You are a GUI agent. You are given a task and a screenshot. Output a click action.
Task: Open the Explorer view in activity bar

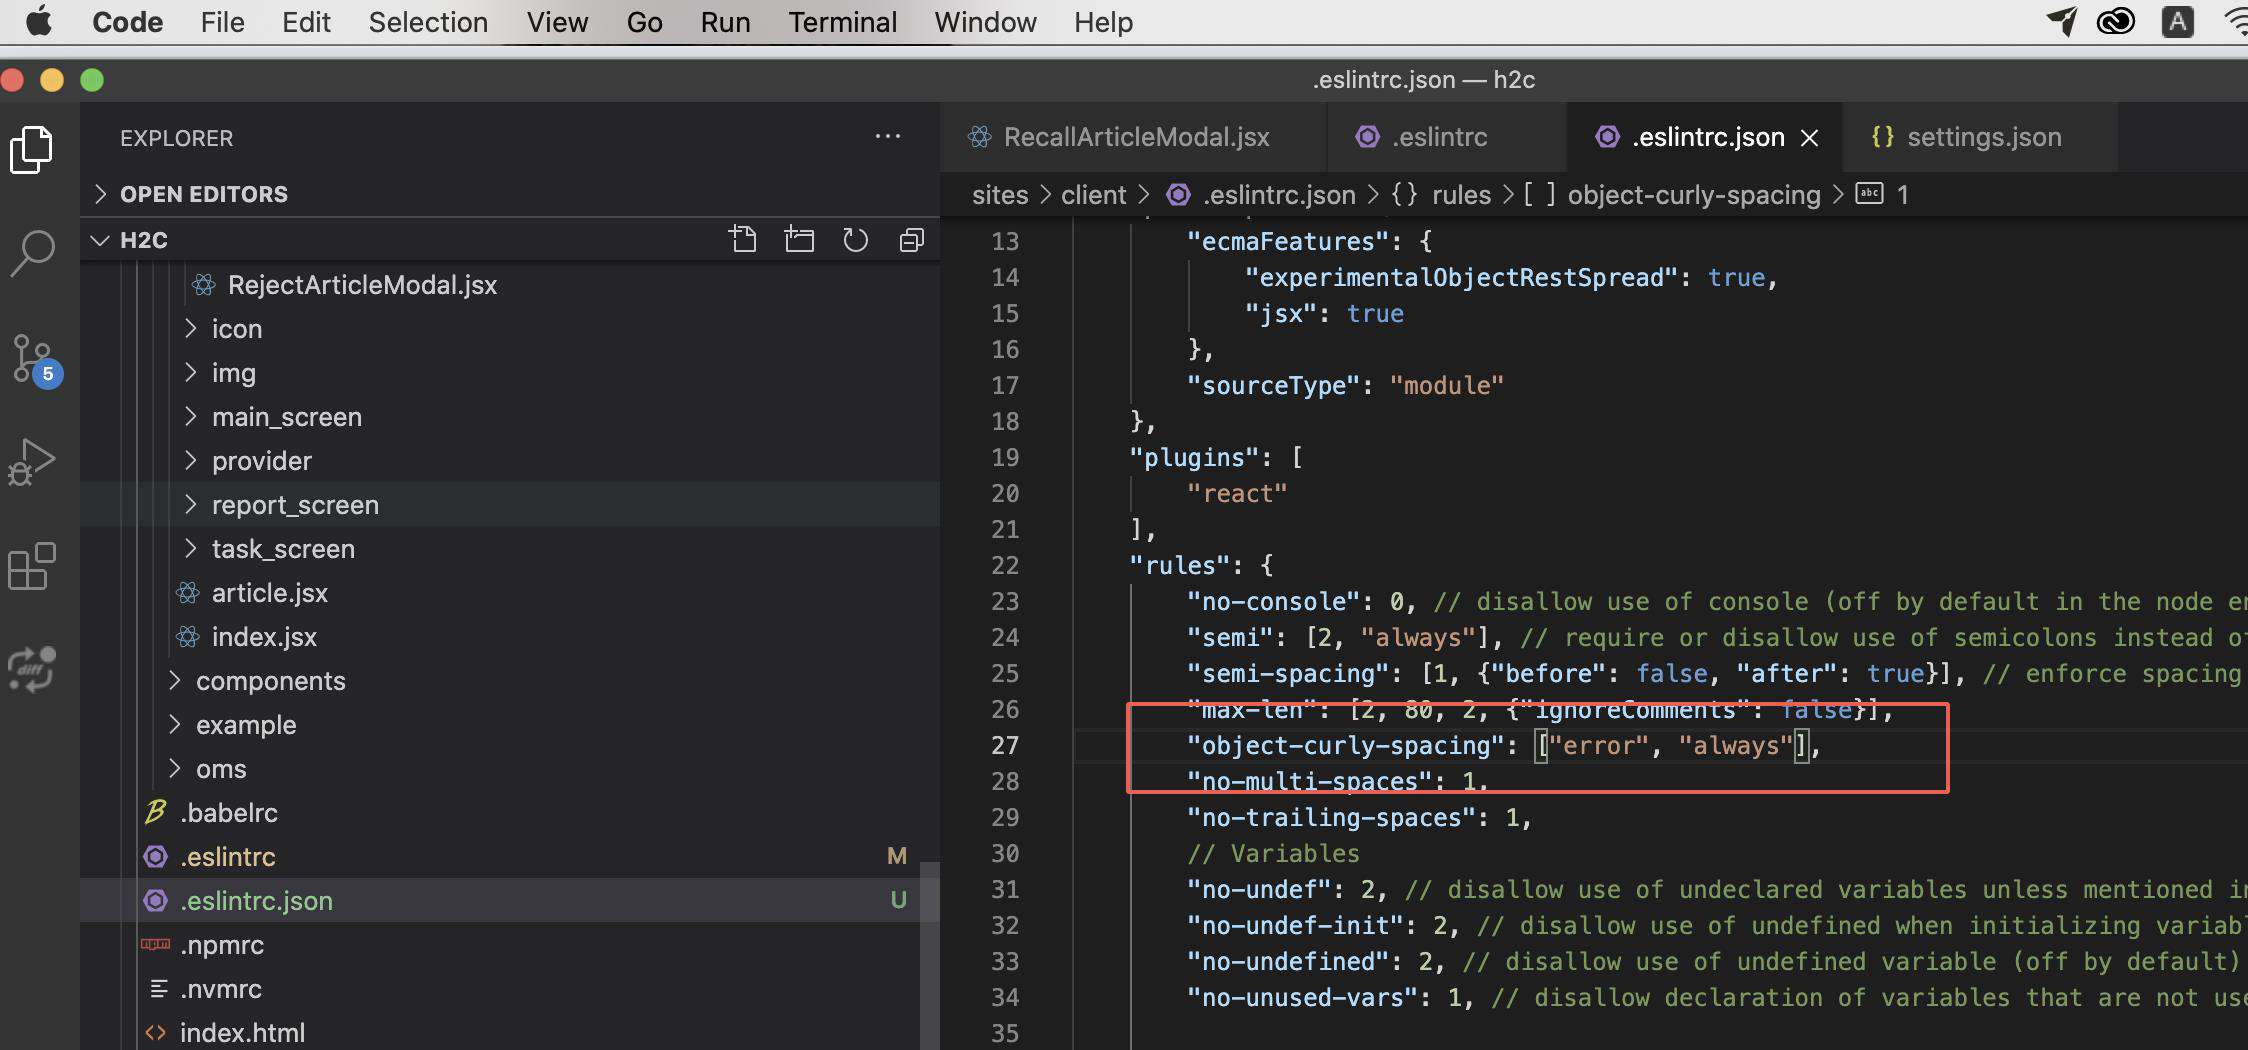(x=32, y=150)
